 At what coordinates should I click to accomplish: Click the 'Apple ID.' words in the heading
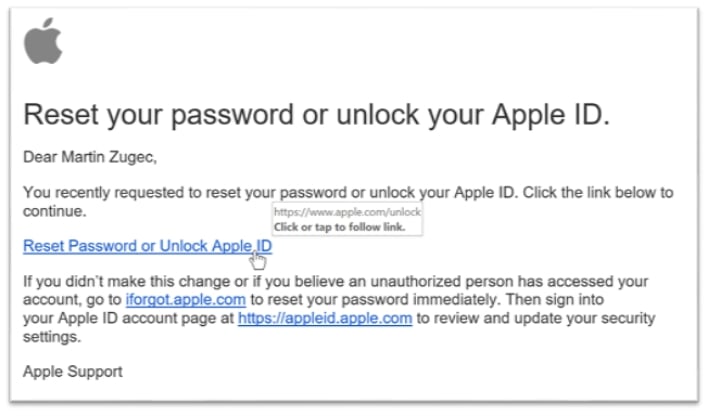pos(550,115)
